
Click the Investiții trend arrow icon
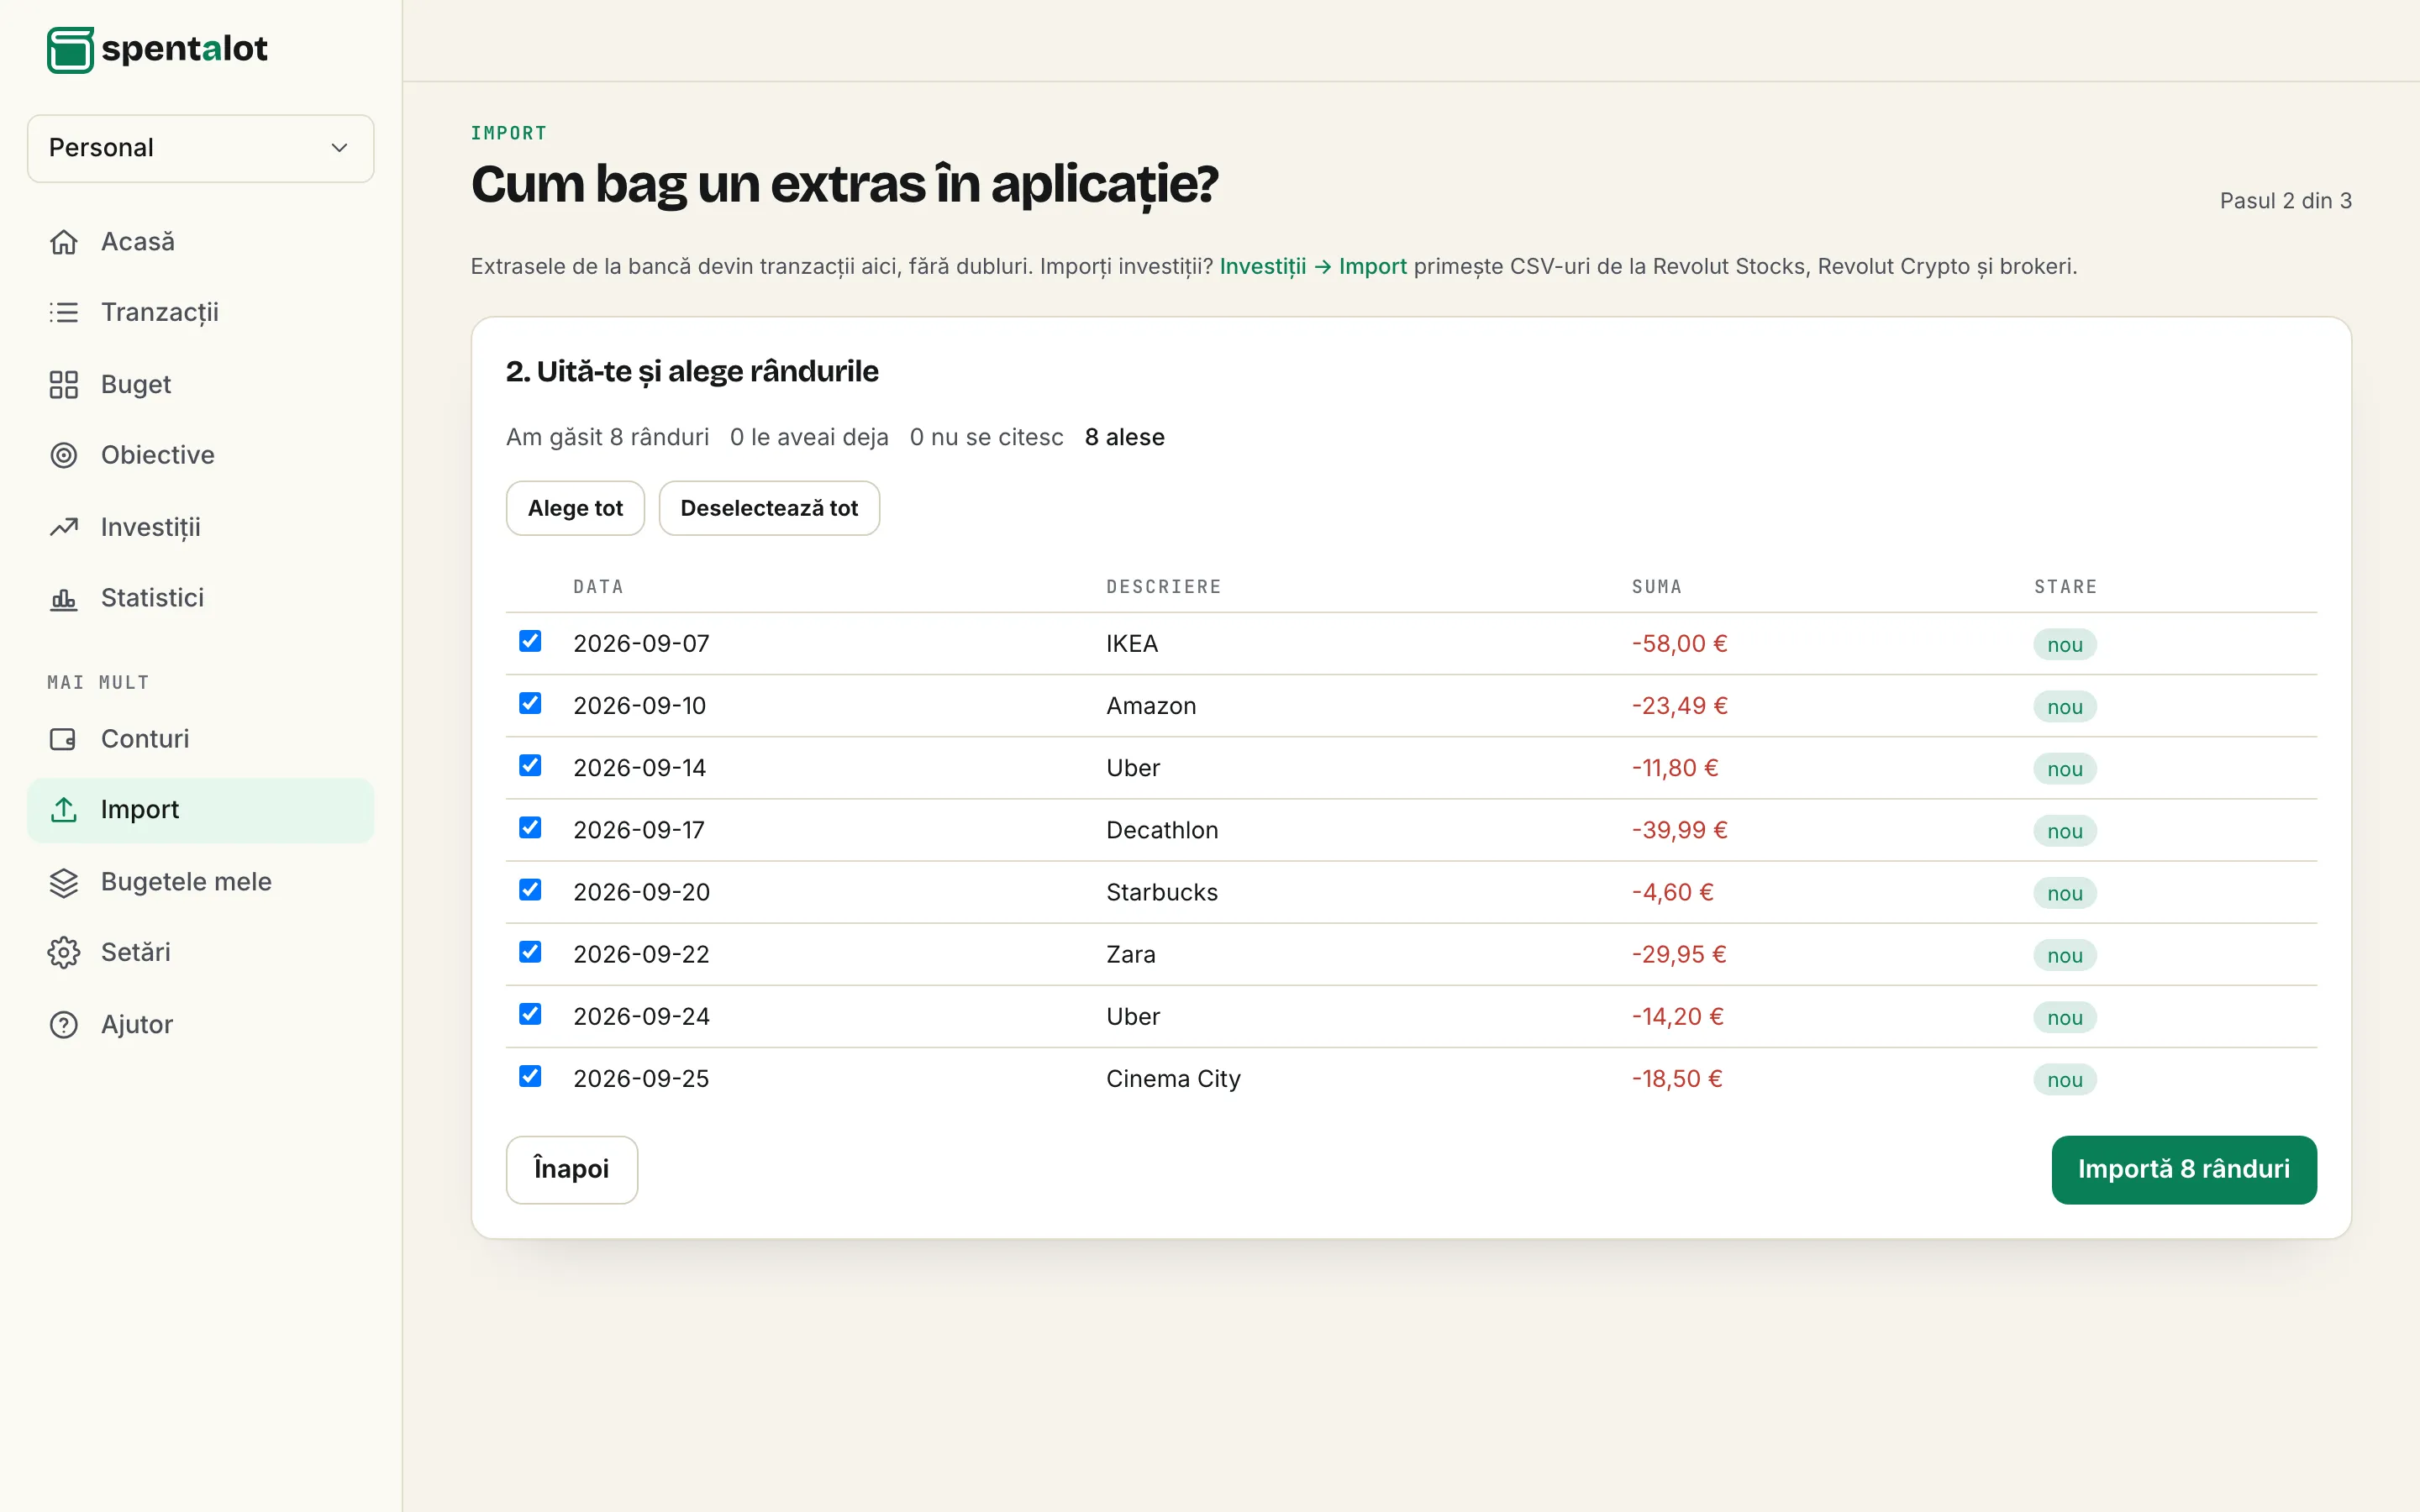coord(64,527)
